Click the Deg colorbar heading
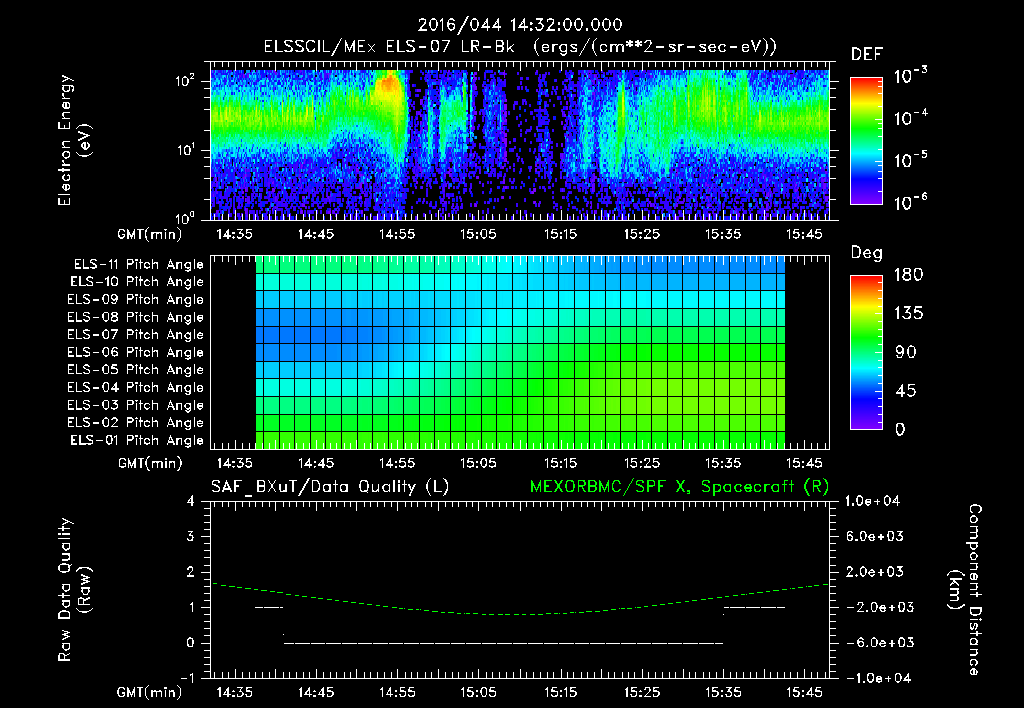This screenshot has width=1024, height=708. [866, 253]
